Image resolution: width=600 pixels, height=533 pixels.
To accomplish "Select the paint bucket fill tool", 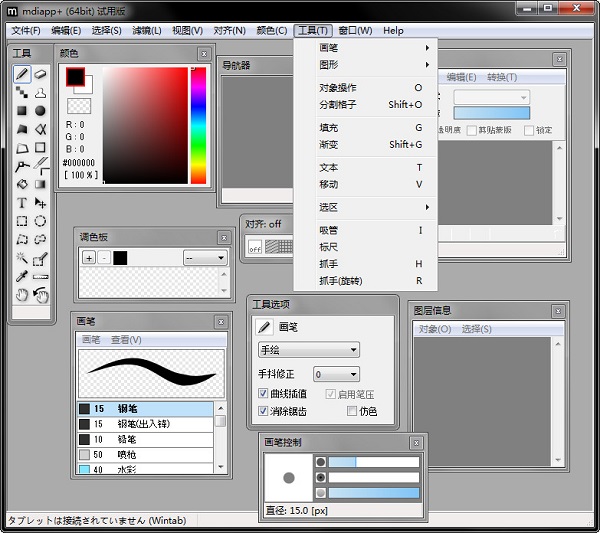I will pos(22,184).
